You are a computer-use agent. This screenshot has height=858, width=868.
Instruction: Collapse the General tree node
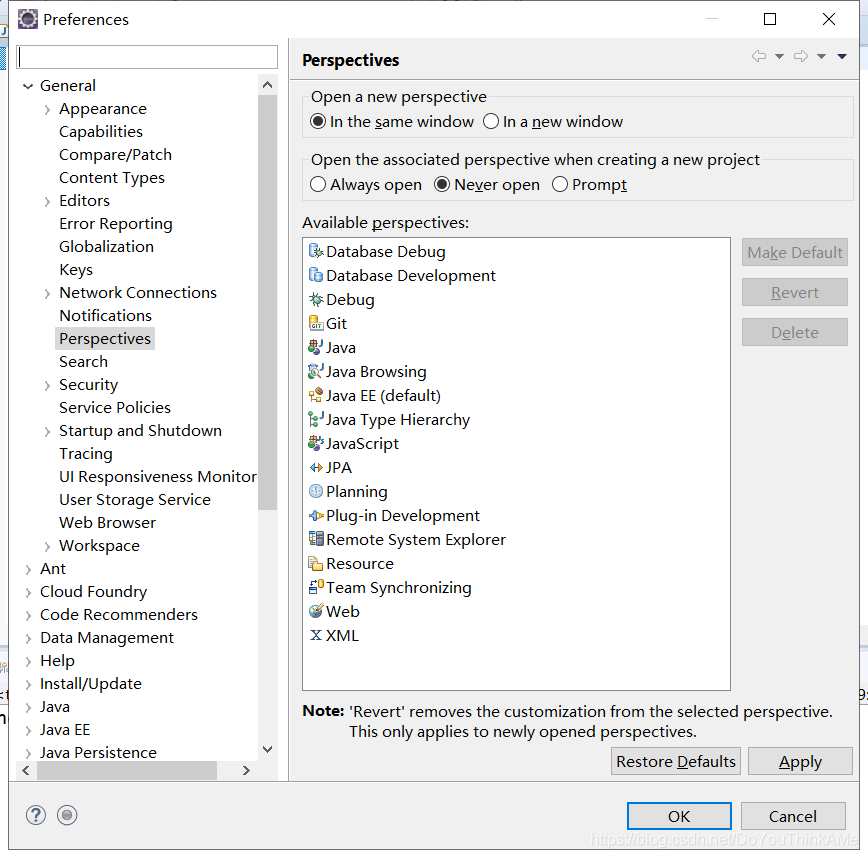(28, 86)
